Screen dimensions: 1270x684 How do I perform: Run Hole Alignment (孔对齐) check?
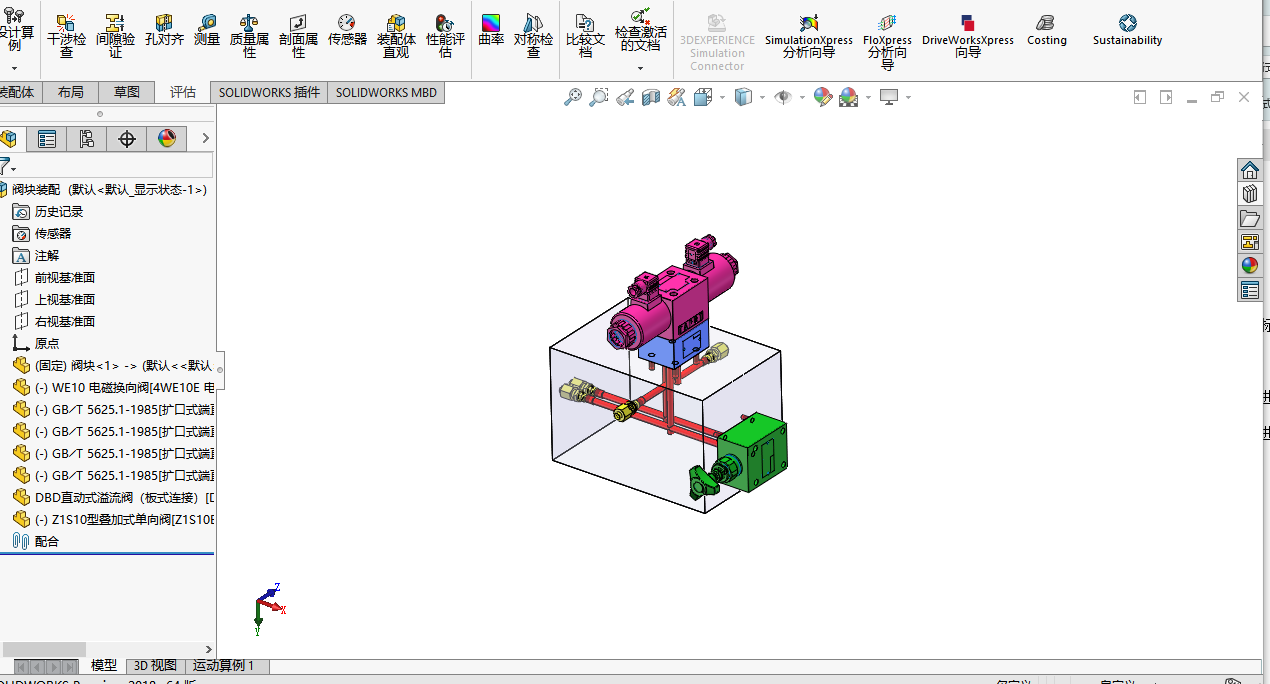[164, 32]
